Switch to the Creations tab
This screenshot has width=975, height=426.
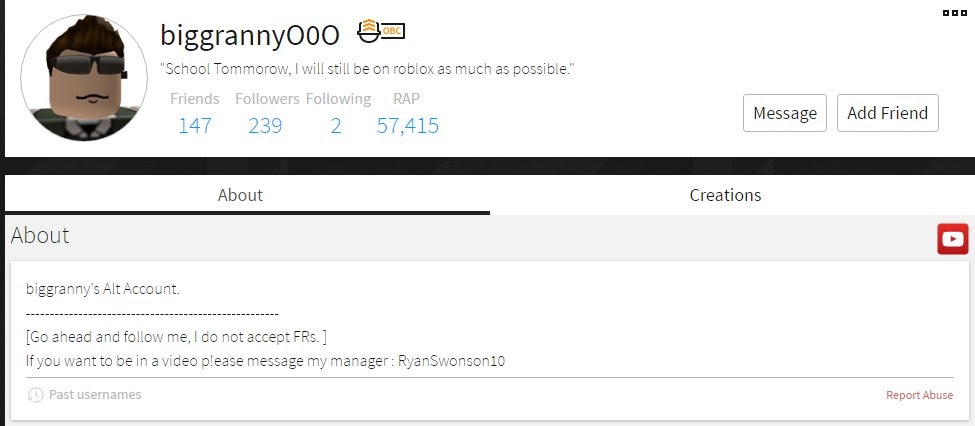point(725,195)
